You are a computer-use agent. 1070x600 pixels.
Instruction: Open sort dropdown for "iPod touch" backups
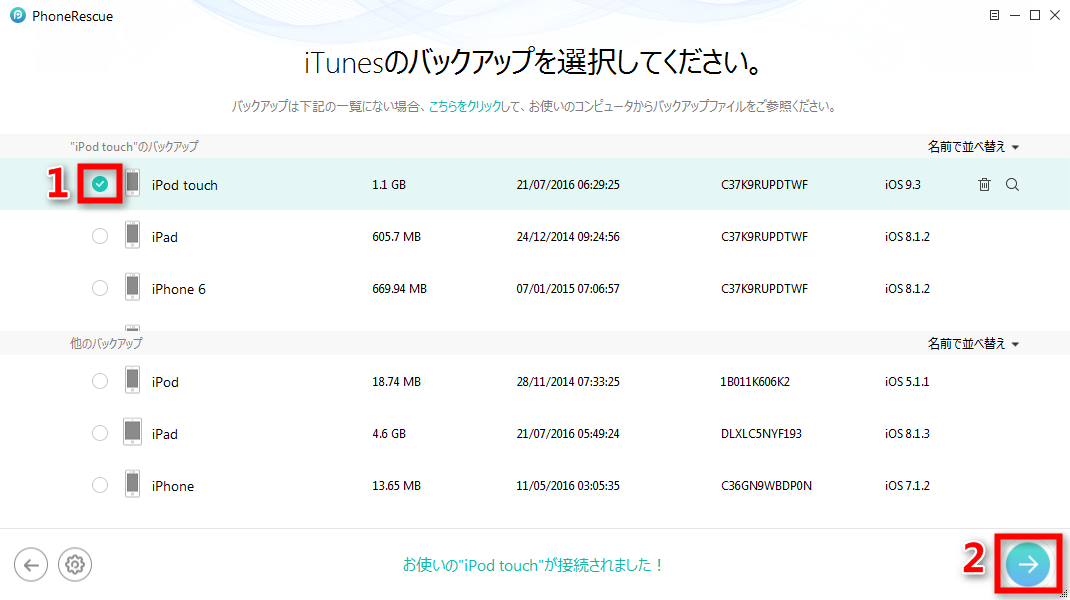pyautogui.click(x=973, y=147)
